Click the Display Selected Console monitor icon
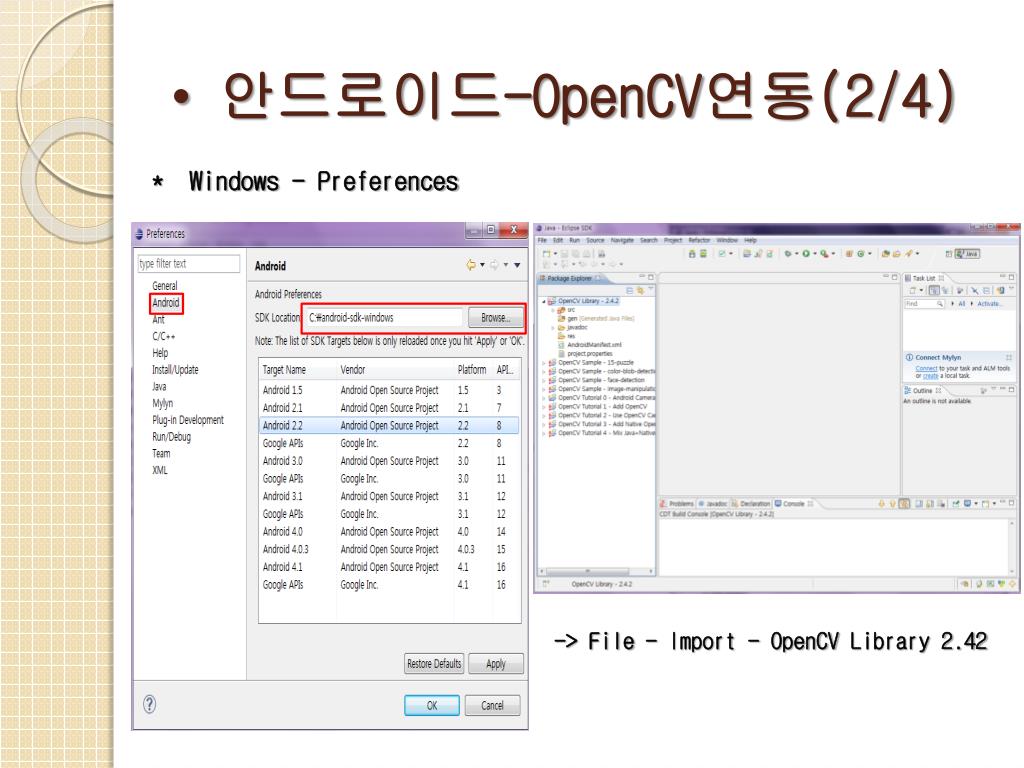The height and width of the screenshot is (768, 1024). click(x=967, y=504)
